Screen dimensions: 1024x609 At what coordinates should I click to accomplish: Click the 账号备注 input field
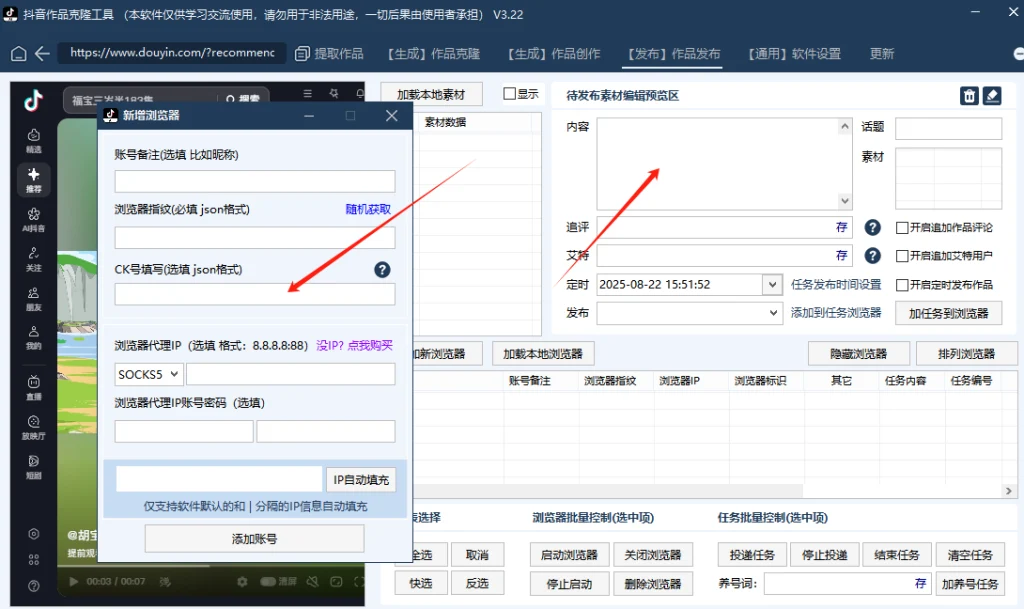(255, 181)
